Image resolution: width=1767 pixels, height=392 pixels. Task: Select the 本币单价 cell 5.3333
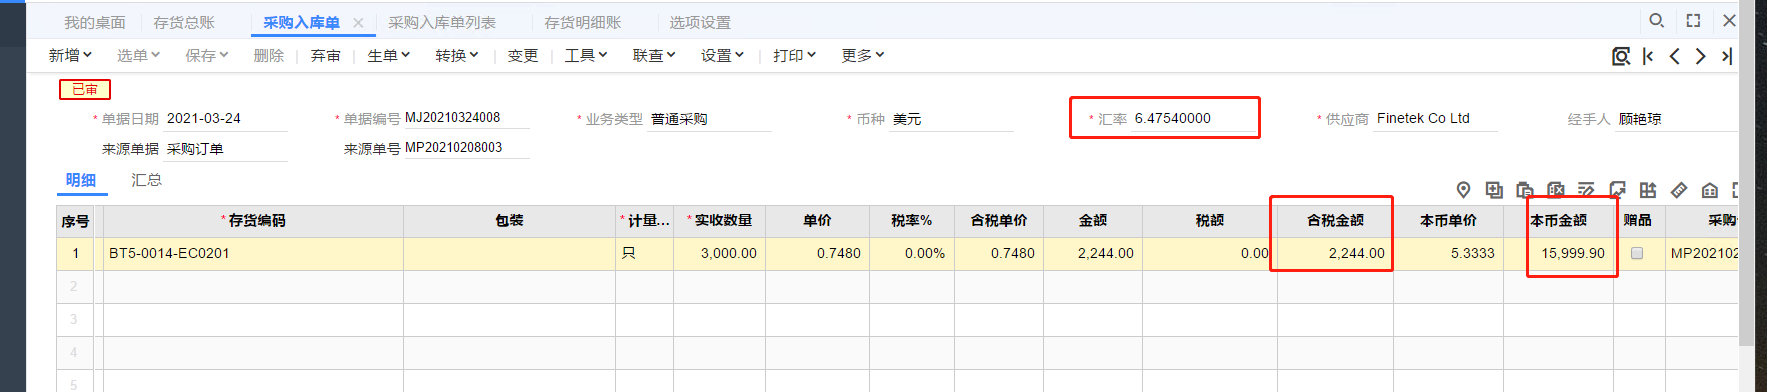(x=1448, y=253)
